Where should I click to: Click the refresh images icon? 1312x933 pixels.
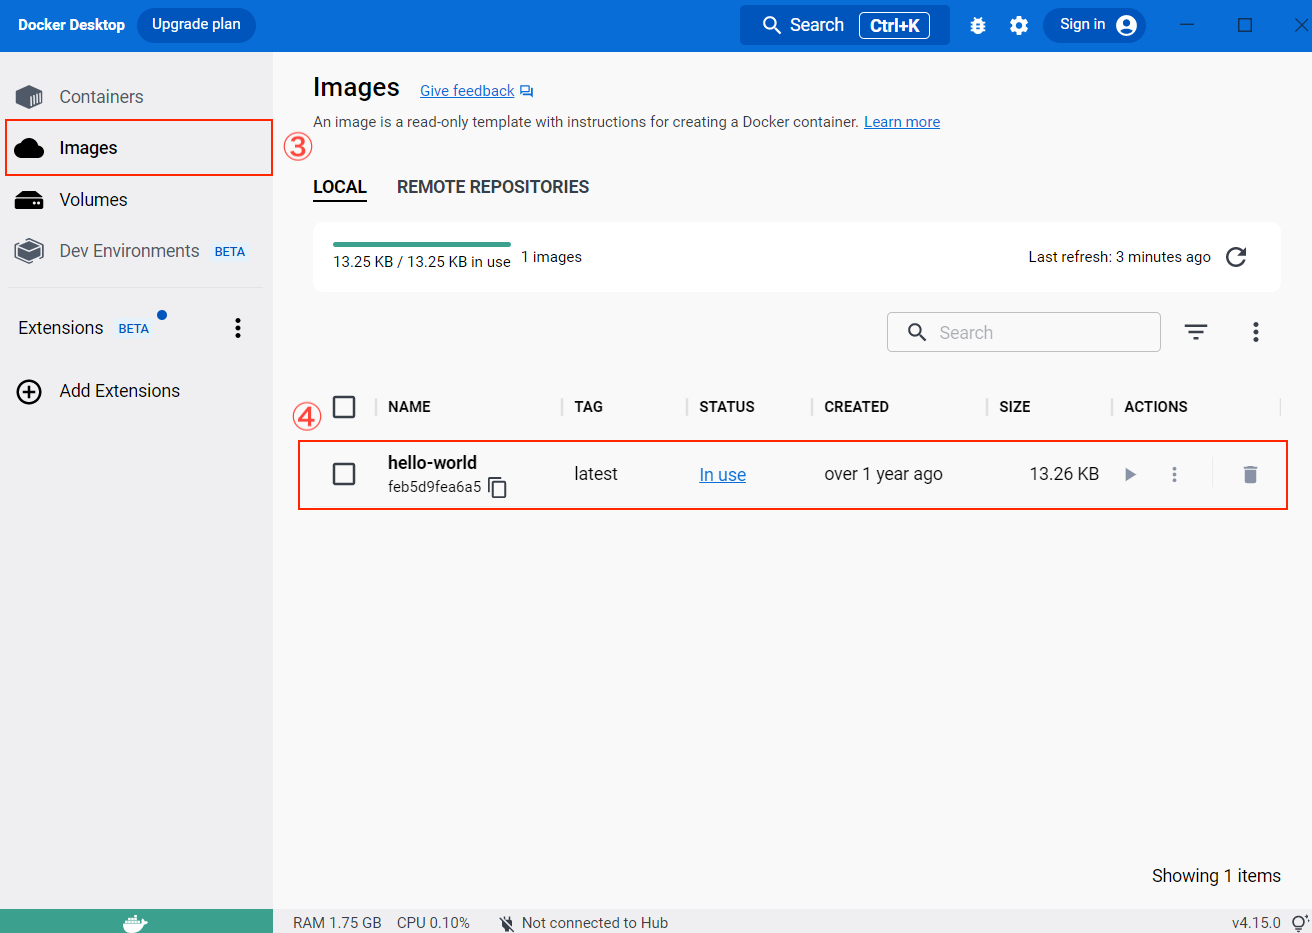tap(1236, 257)
